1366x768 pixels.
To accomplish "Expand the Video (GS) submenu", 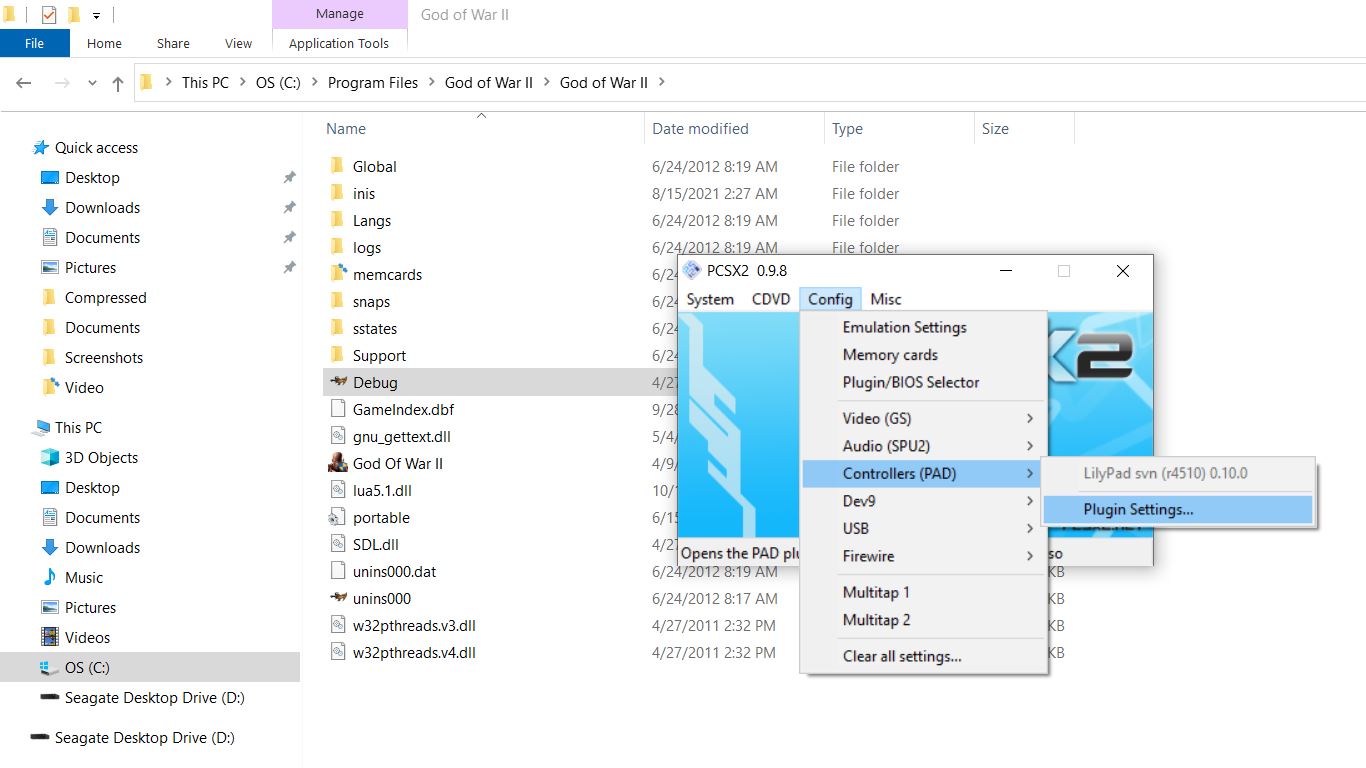I will [x=1029, y=418].
